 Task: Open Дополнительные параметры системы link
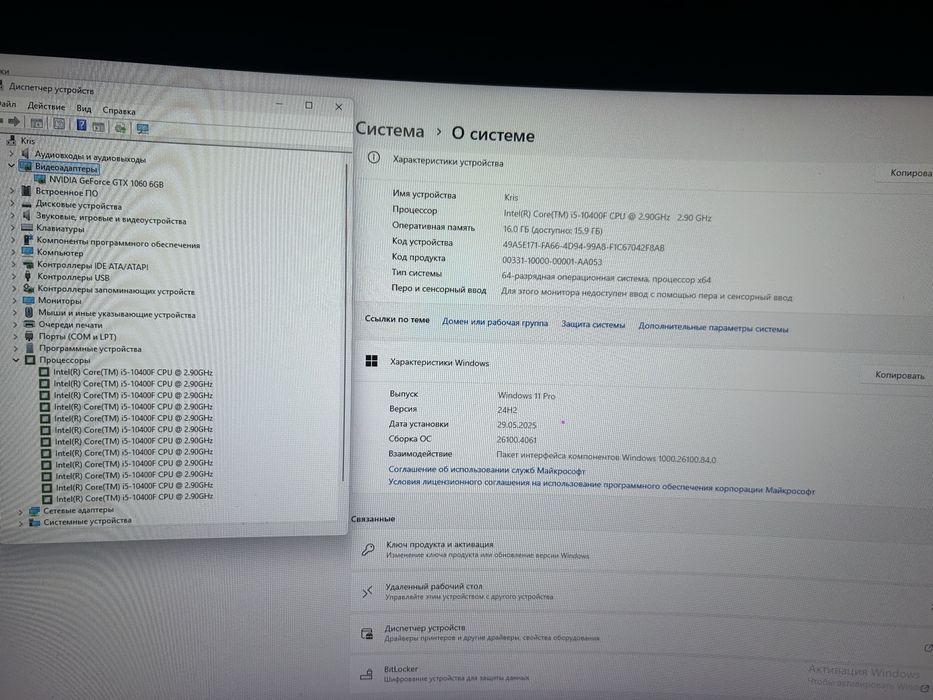click(x=713, y=327)
